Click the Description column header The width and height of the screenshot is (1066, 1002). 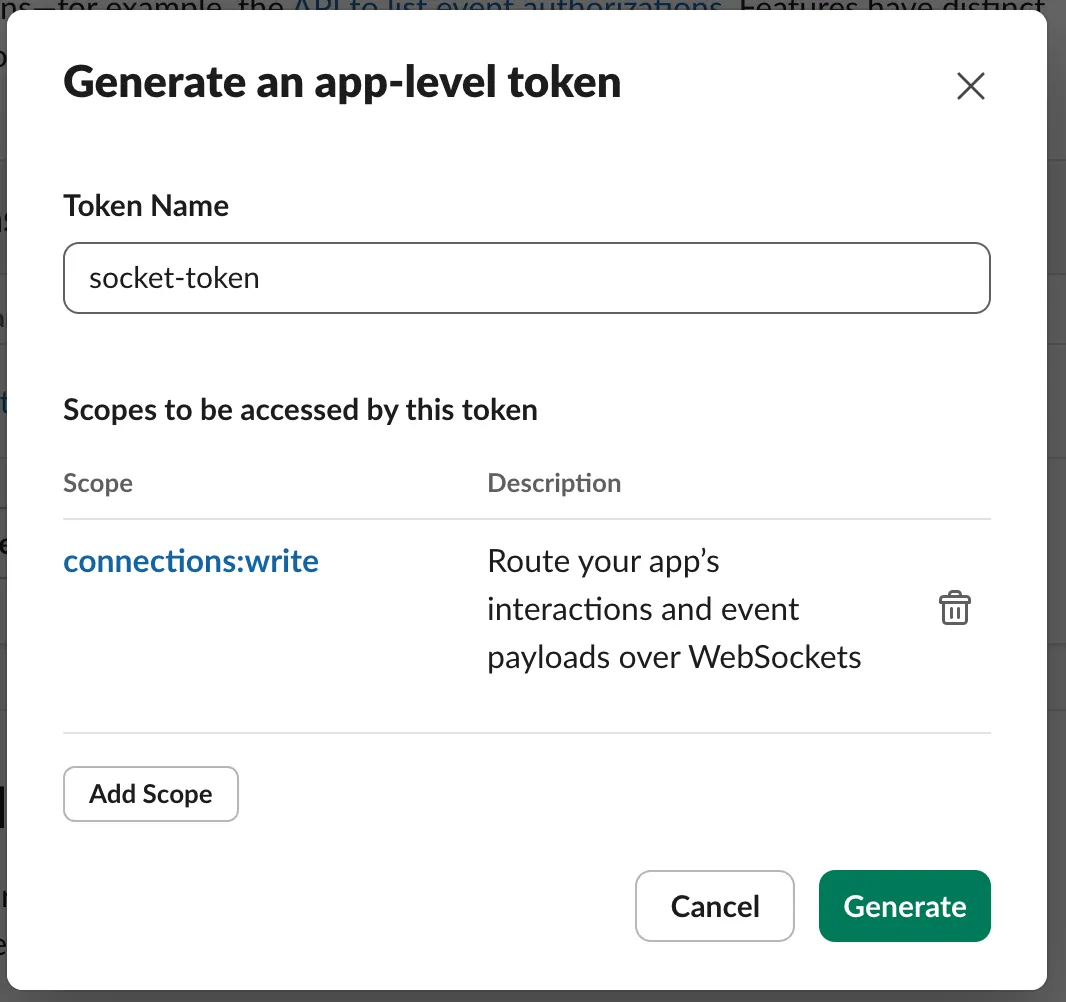[554, 484]
